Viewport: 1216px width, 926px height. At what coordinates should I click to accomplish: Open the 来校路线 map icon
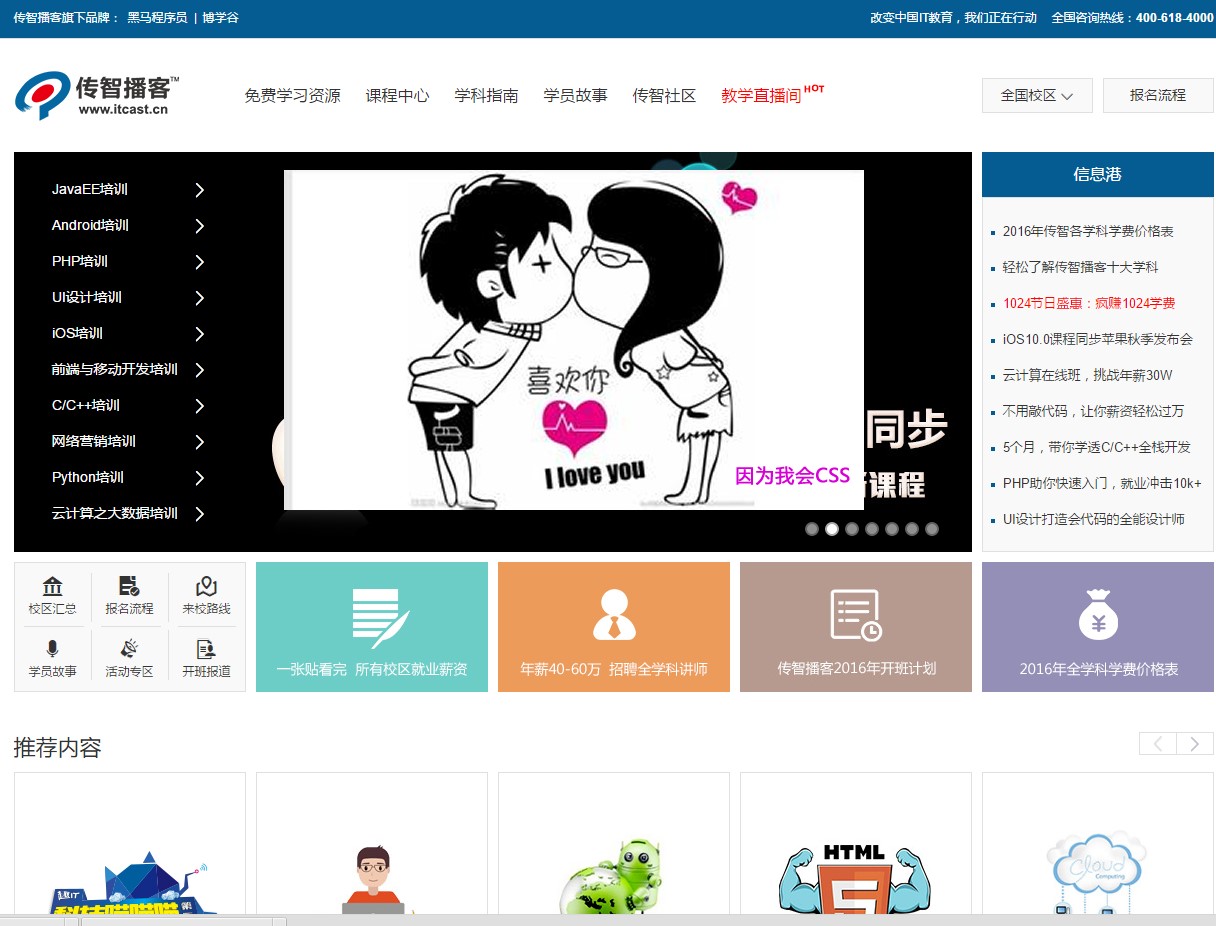click(206, 587)
